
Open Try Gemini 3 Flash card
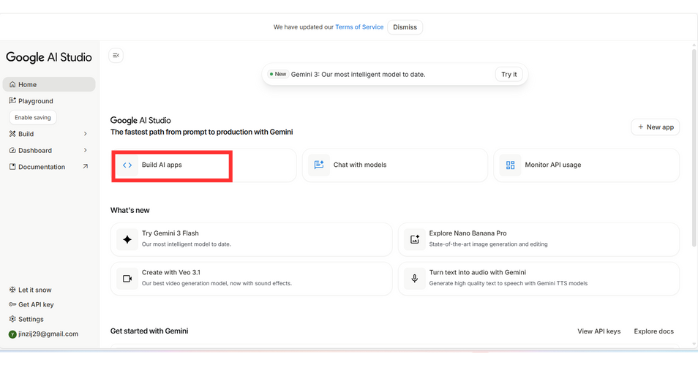pyautogui.click(x=251, y=239)
